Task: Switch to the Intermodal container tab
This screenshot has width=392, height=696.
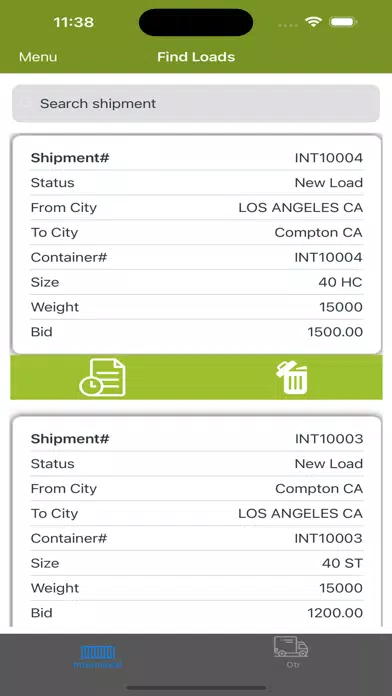Action: 98,656
